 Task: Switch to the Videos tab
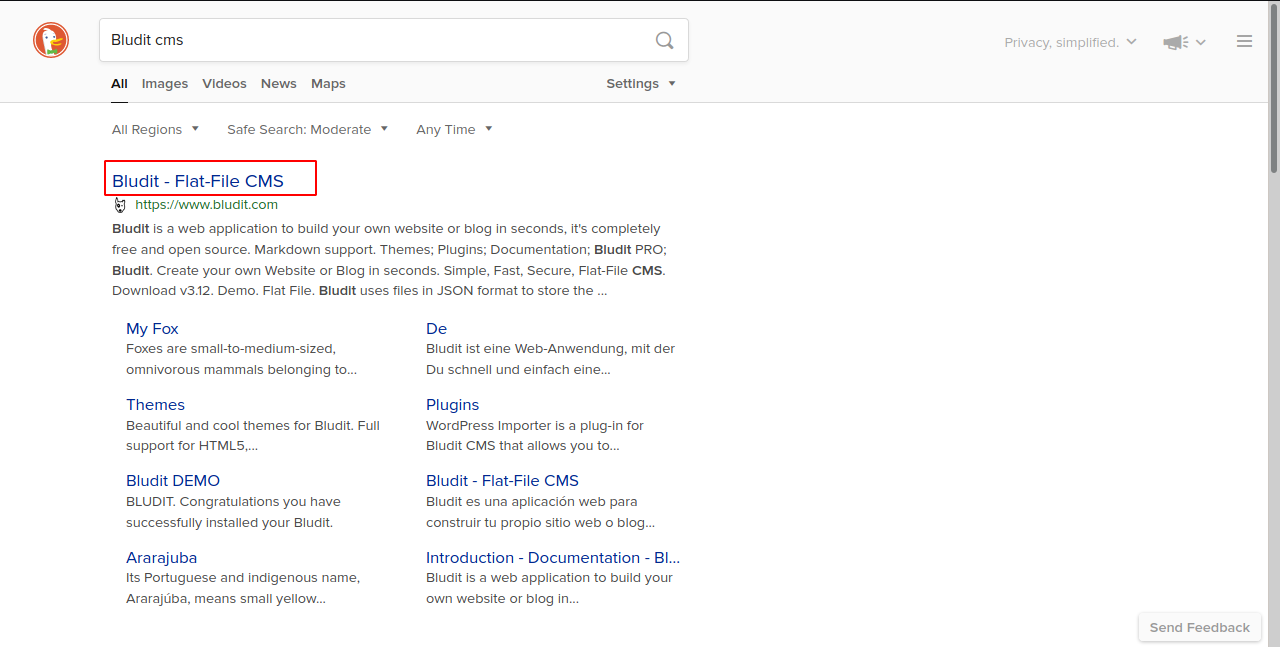(224, 84)
